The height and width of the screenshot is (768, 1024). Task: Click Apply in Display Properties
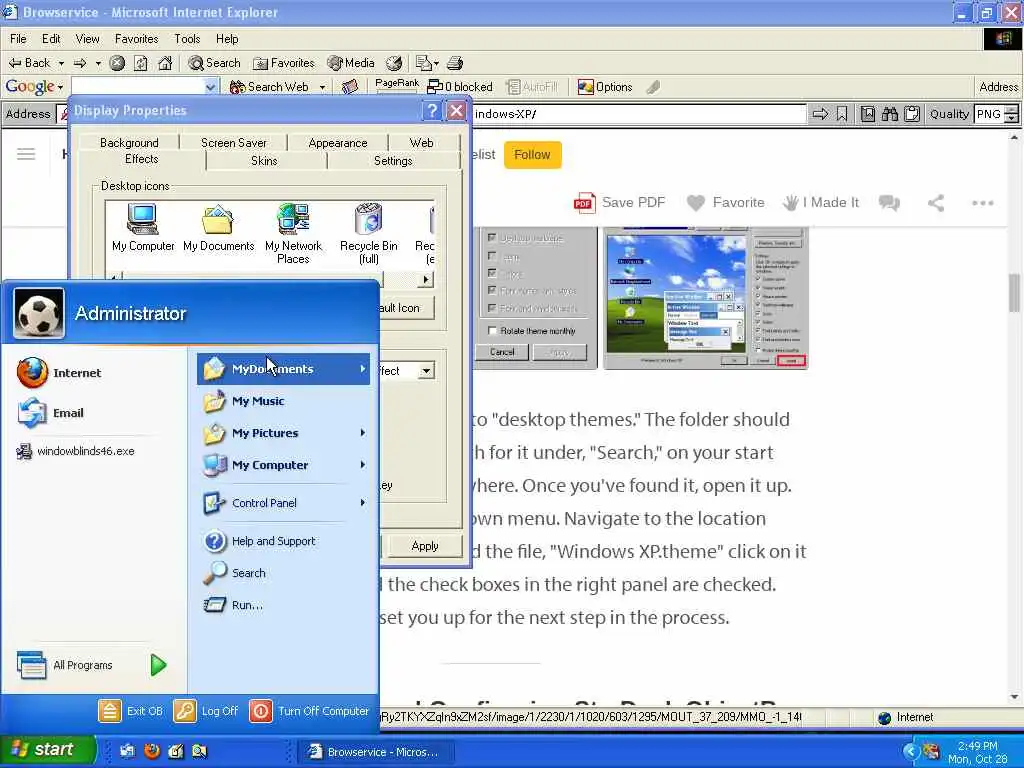(424, 546)
